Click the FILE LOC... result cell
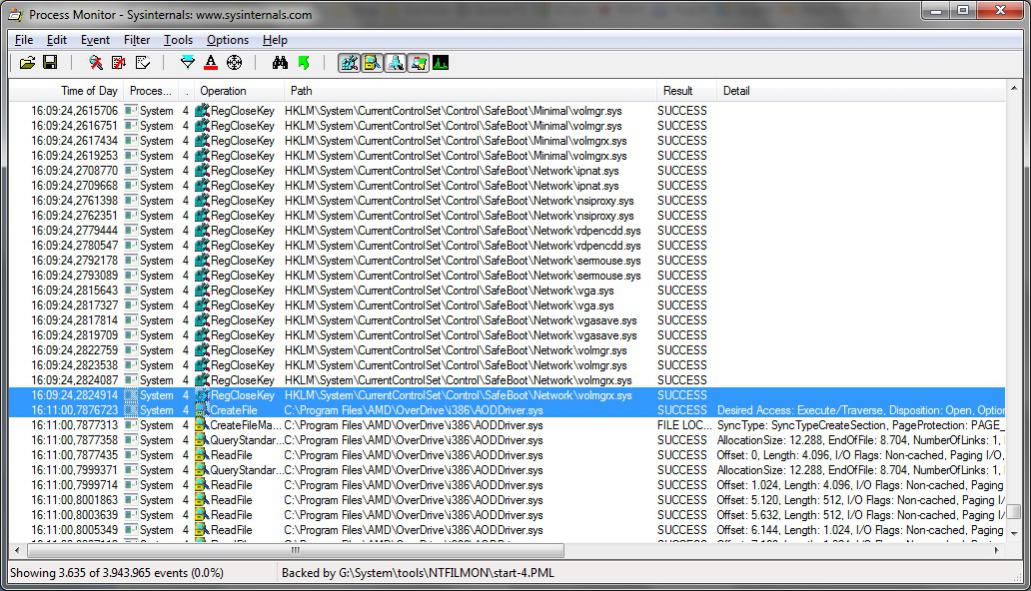Screen dimensions: 1031x591 pos(684,425)
